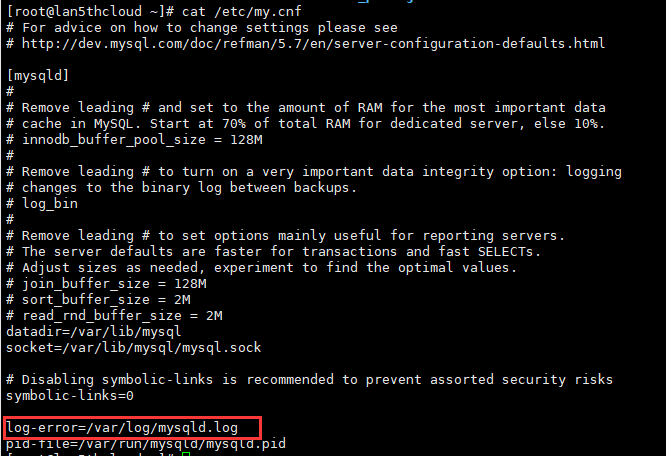Click the cat /etc/my.cnf command text

click(242, 11)
